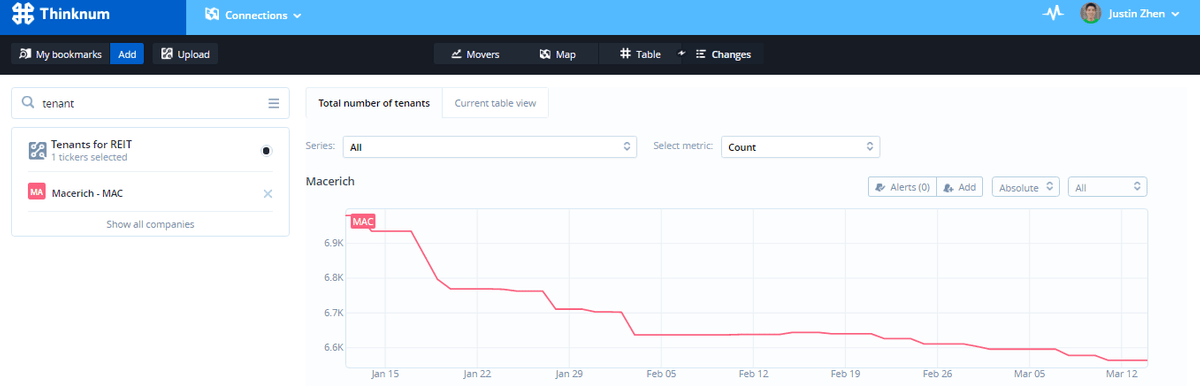Click the Map view icon
Screen dimensions: 1200x386
pos(545,54)
